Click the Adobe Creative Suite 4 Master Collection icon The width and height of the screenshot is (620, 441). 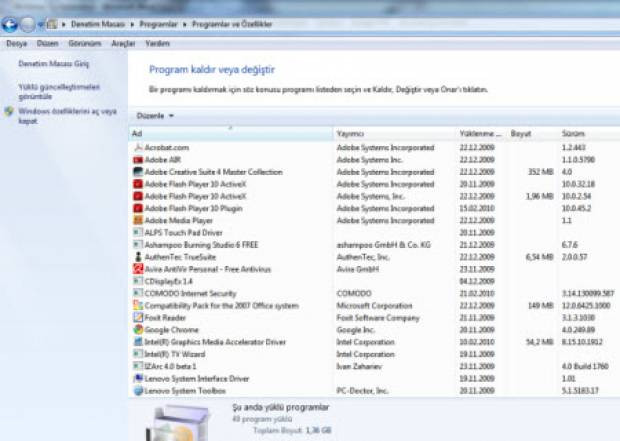[138, 172]
